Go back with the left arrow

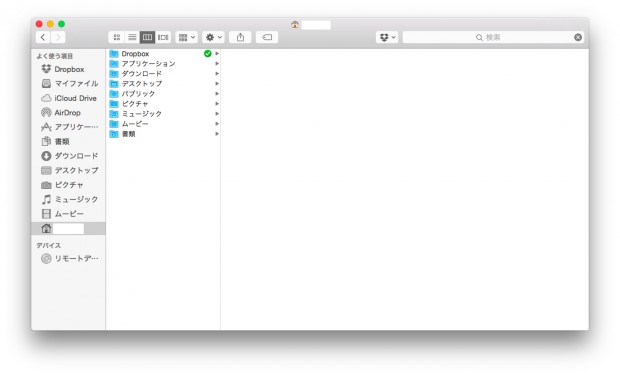point(43,37)
